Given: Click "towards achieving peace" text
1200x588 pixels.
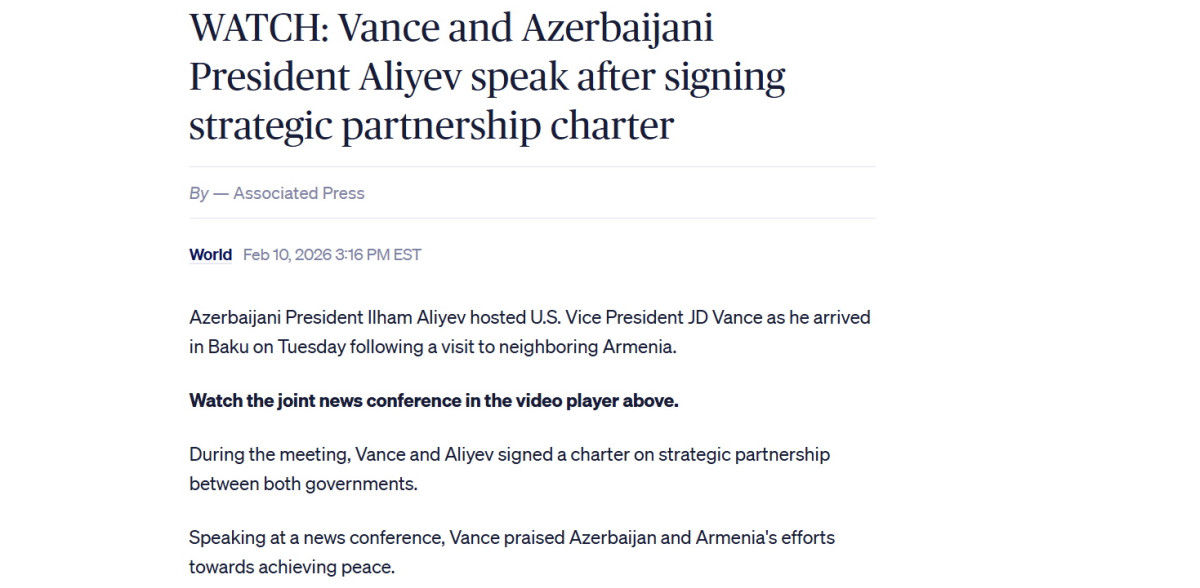Looking at the screenshot, I should [x=291, y=567].
